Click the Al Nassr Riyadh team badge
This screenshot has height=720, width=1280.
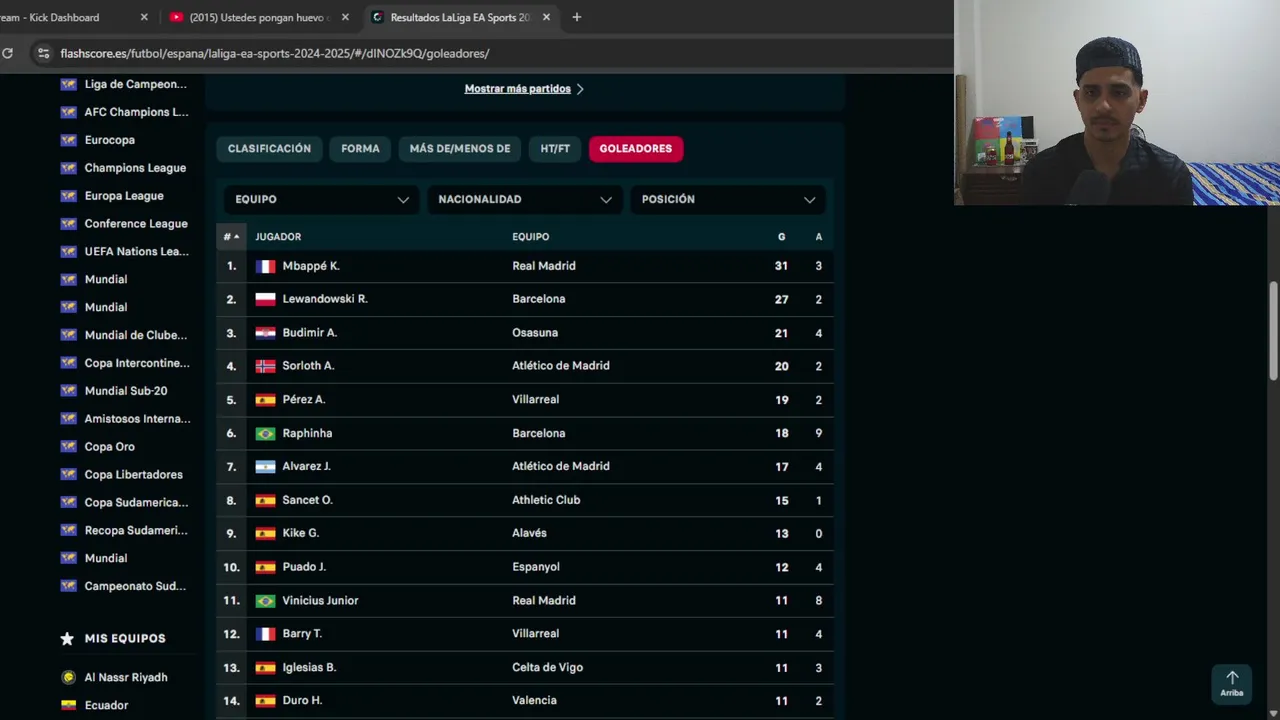(68, 677)
